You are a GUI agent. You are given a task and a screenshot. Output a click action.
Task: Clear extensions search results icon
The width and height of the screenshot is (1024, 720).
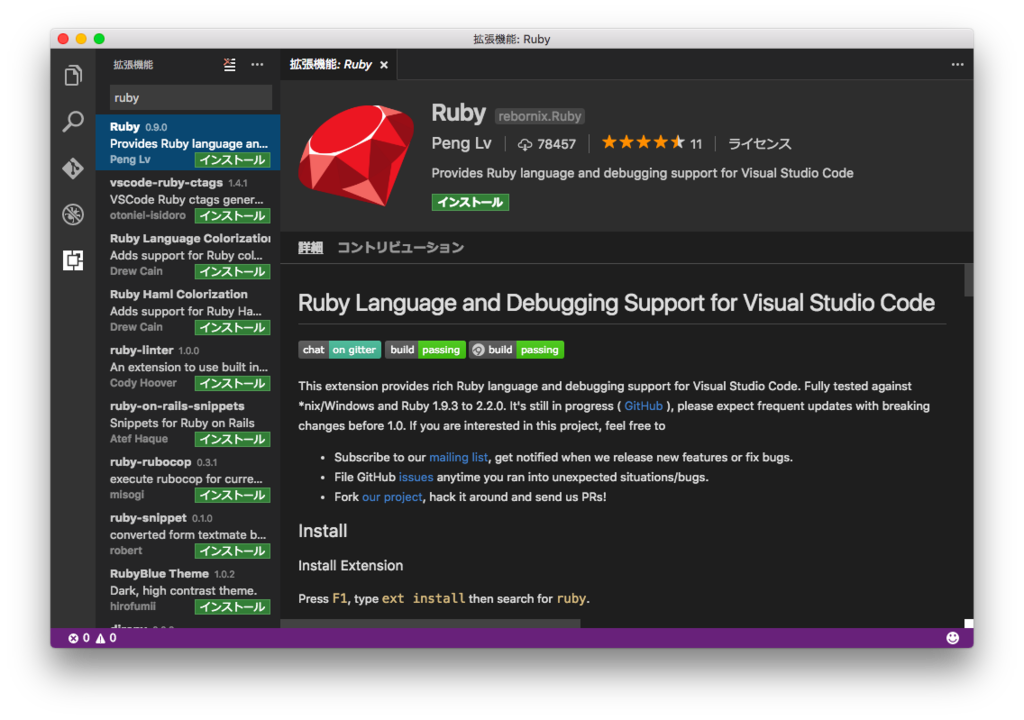coord(229,65)
